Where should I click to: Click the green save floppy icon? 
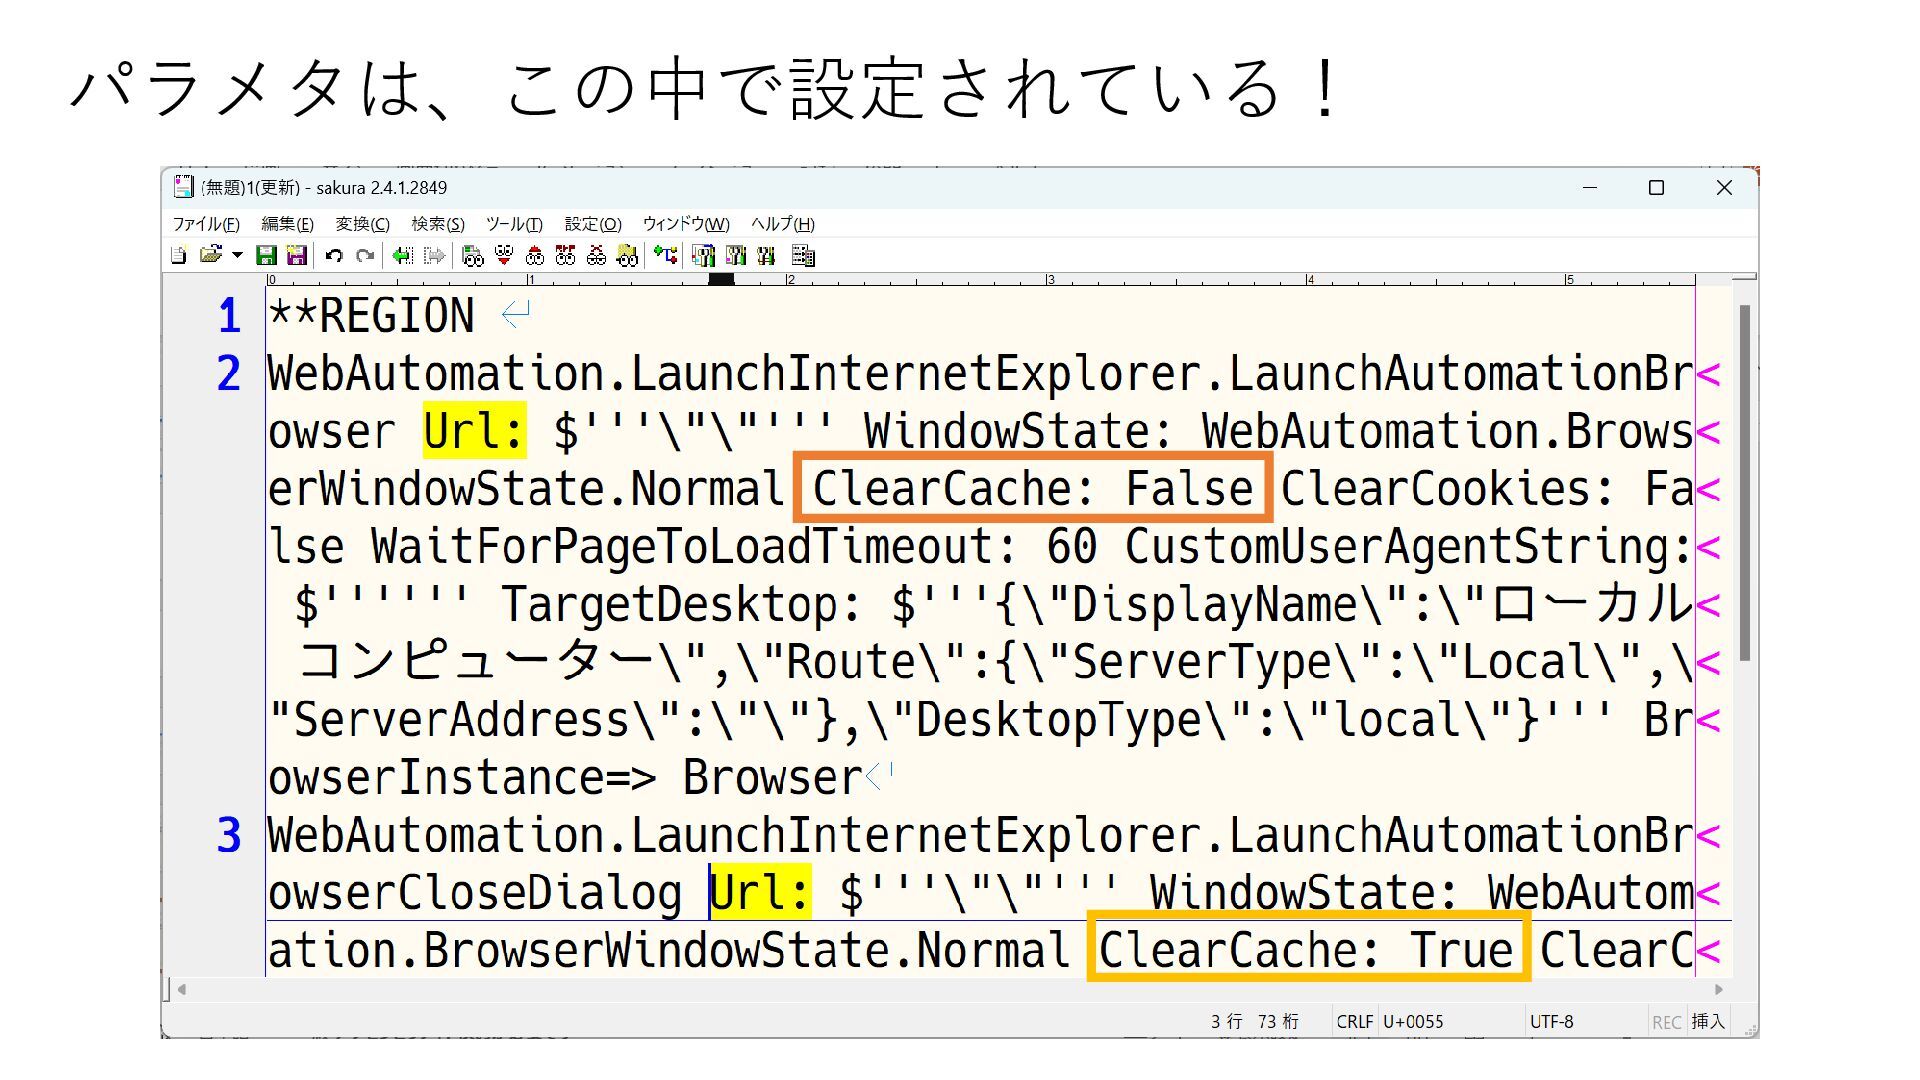(266, 255)
